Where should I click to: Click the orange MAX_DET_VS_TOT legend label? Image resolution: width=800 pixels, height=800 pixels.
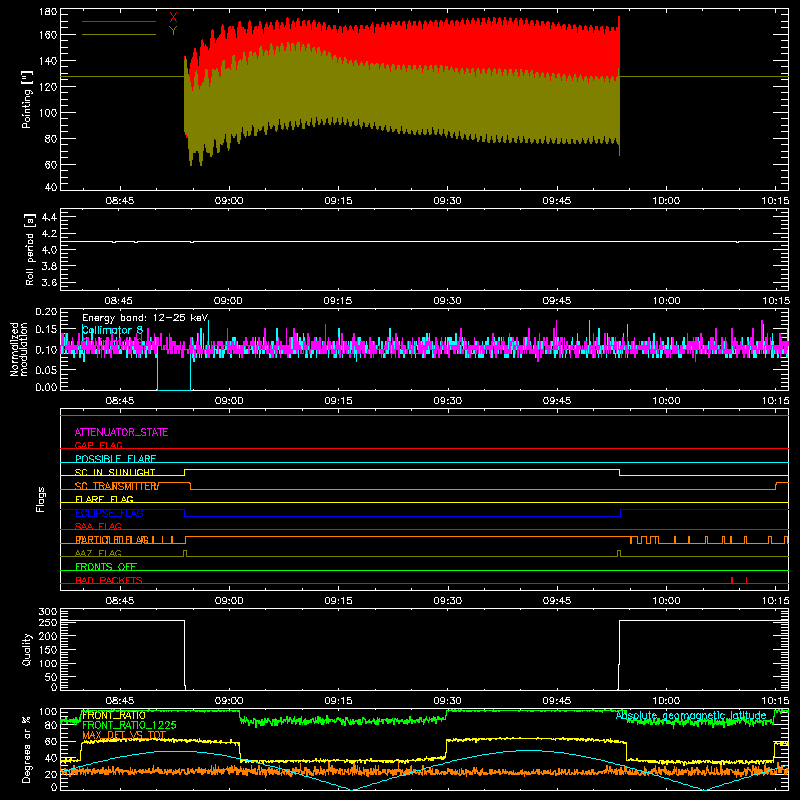pyautogui.click(x=124, y=735)
